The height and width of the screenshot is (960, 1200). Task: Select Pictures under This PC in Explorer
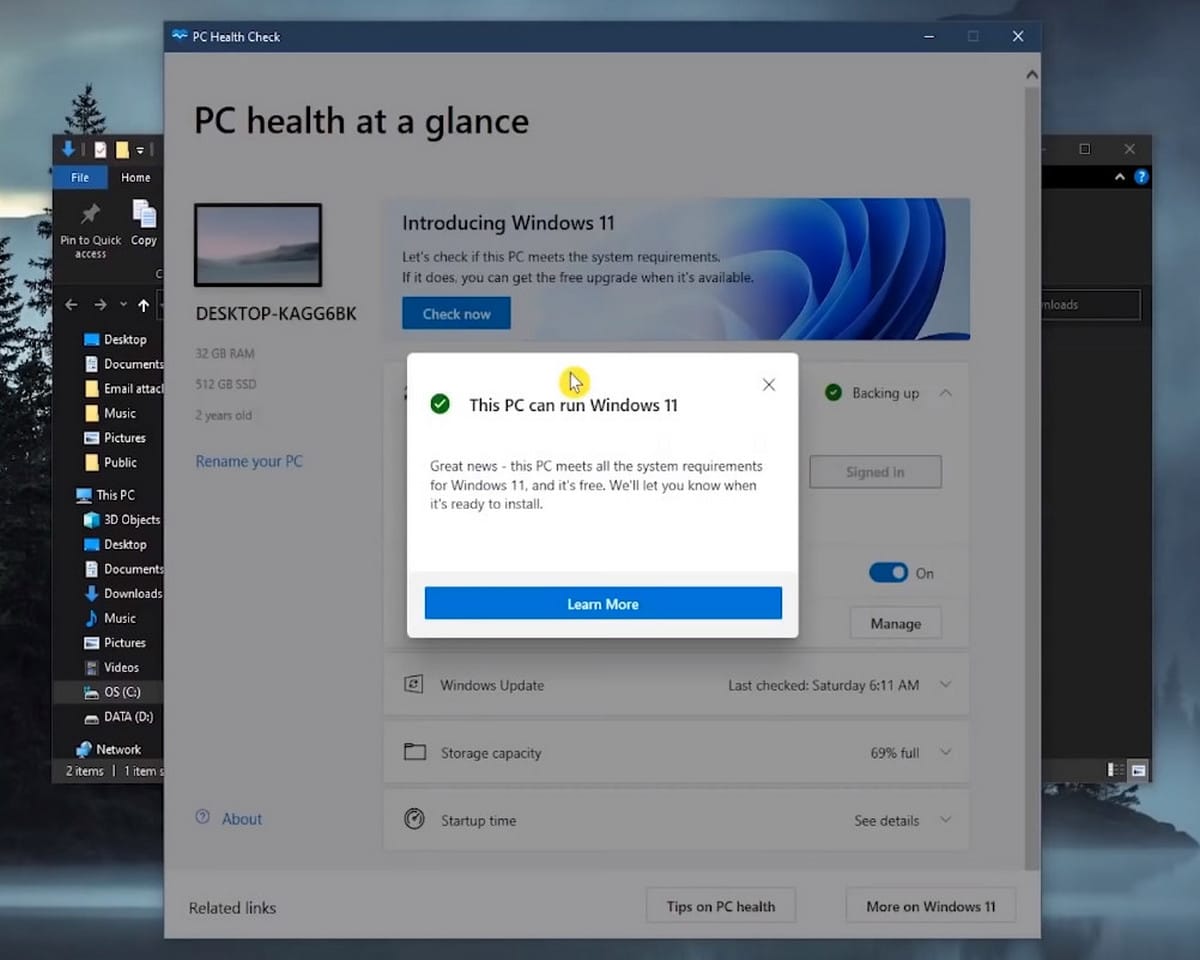(x=115, y=643)
